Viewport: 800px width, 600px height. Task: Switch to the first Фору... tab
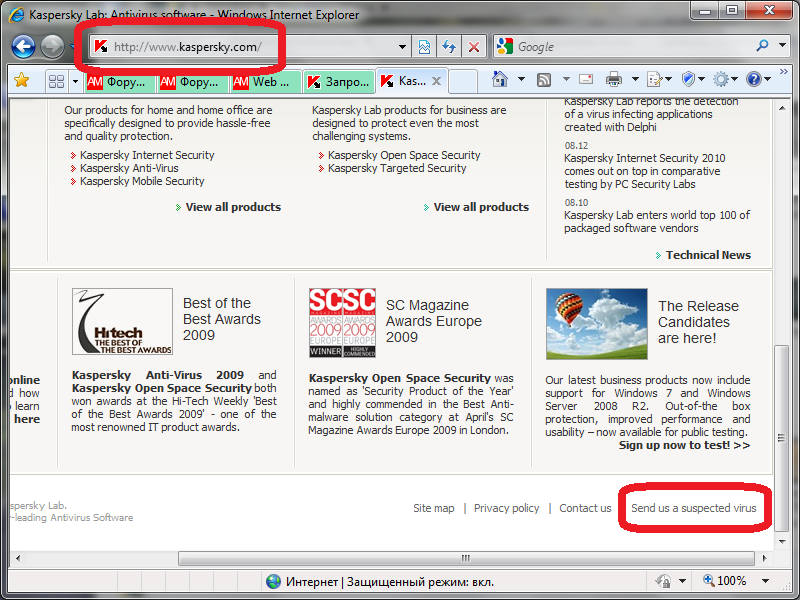(x=119, y=82)
